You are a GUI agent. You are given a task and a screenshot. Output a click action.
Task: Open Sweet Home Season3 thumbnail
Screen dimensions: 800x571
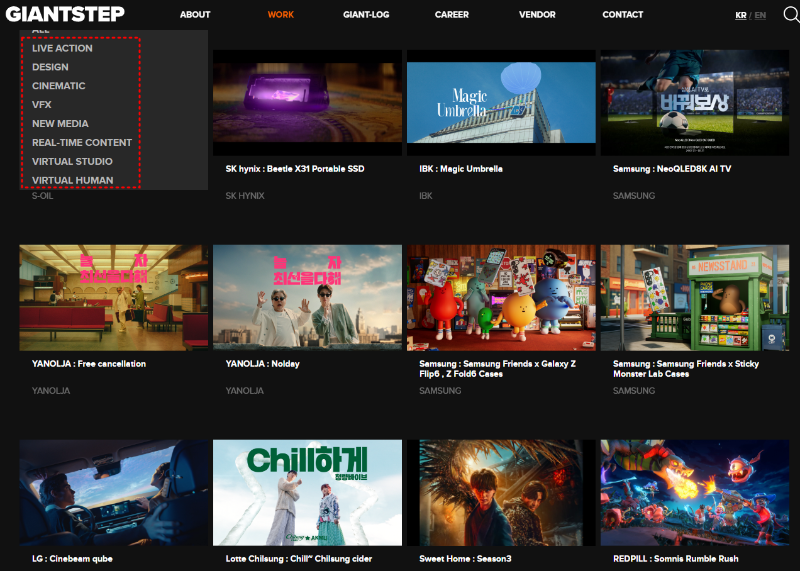pos(501,492)
